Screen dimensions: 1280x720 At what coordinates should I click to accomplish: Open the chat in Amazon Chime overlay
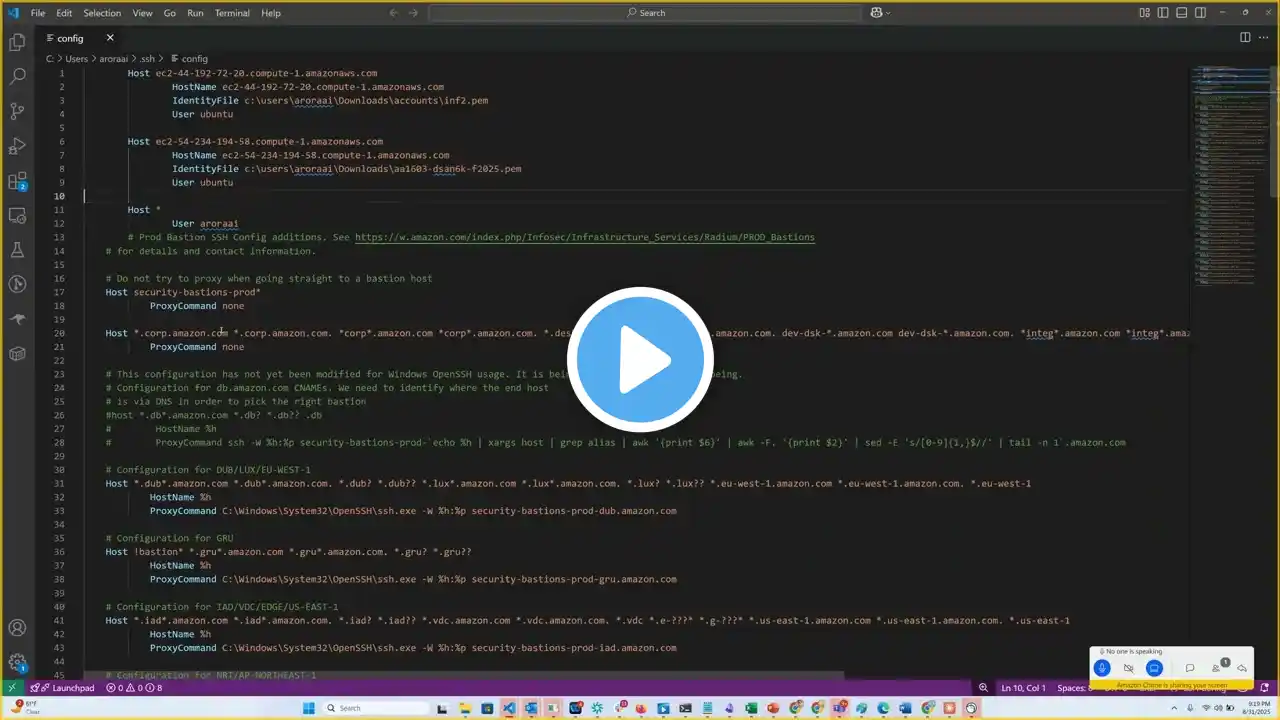1190,668
